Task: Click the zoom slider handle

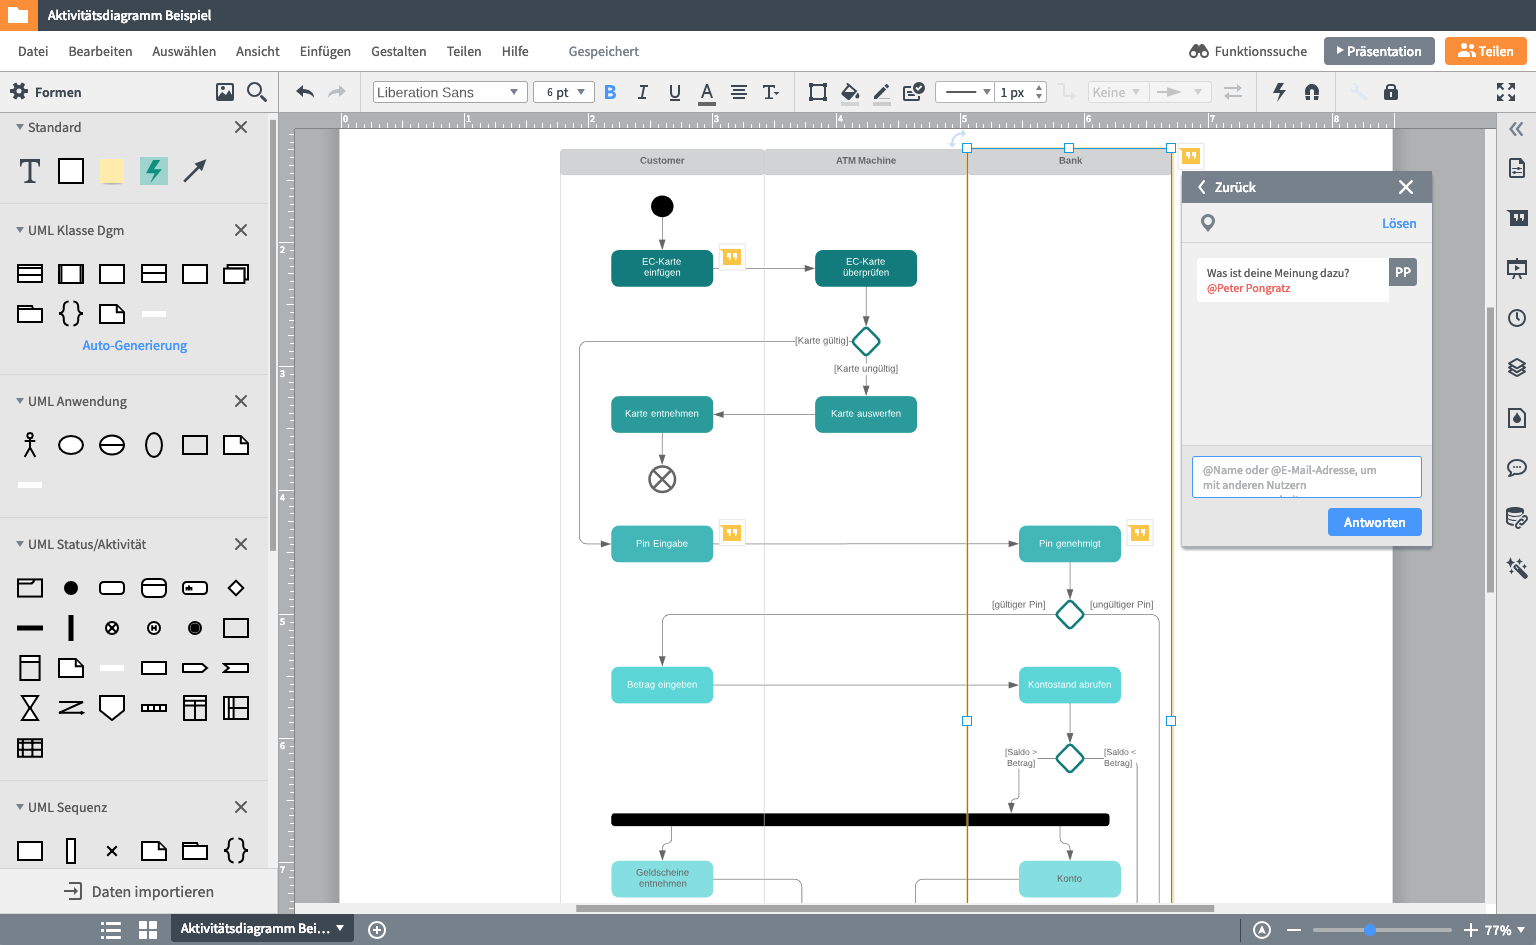Action: point(1370,930)
